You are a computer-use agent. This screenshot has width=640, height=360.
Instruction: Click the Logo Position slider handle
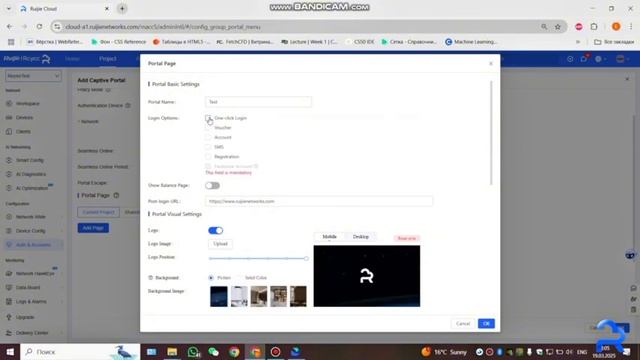[306, 258]
